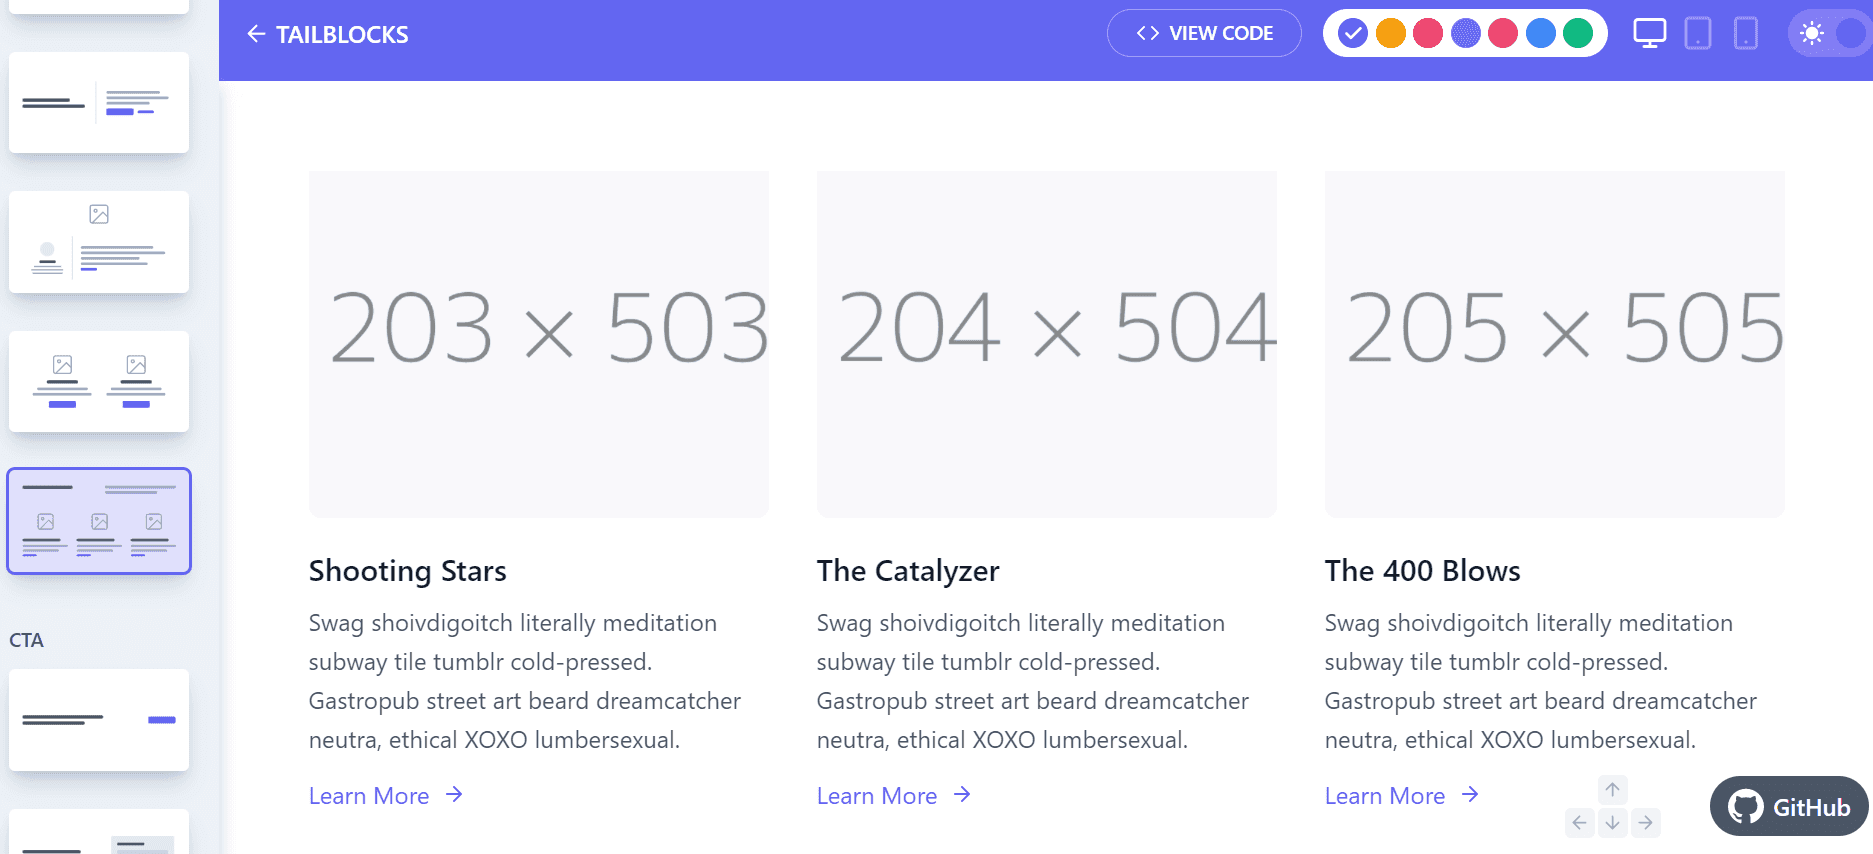
Task: Choose the checked indigo theme color
Action: pos(1352,34)
